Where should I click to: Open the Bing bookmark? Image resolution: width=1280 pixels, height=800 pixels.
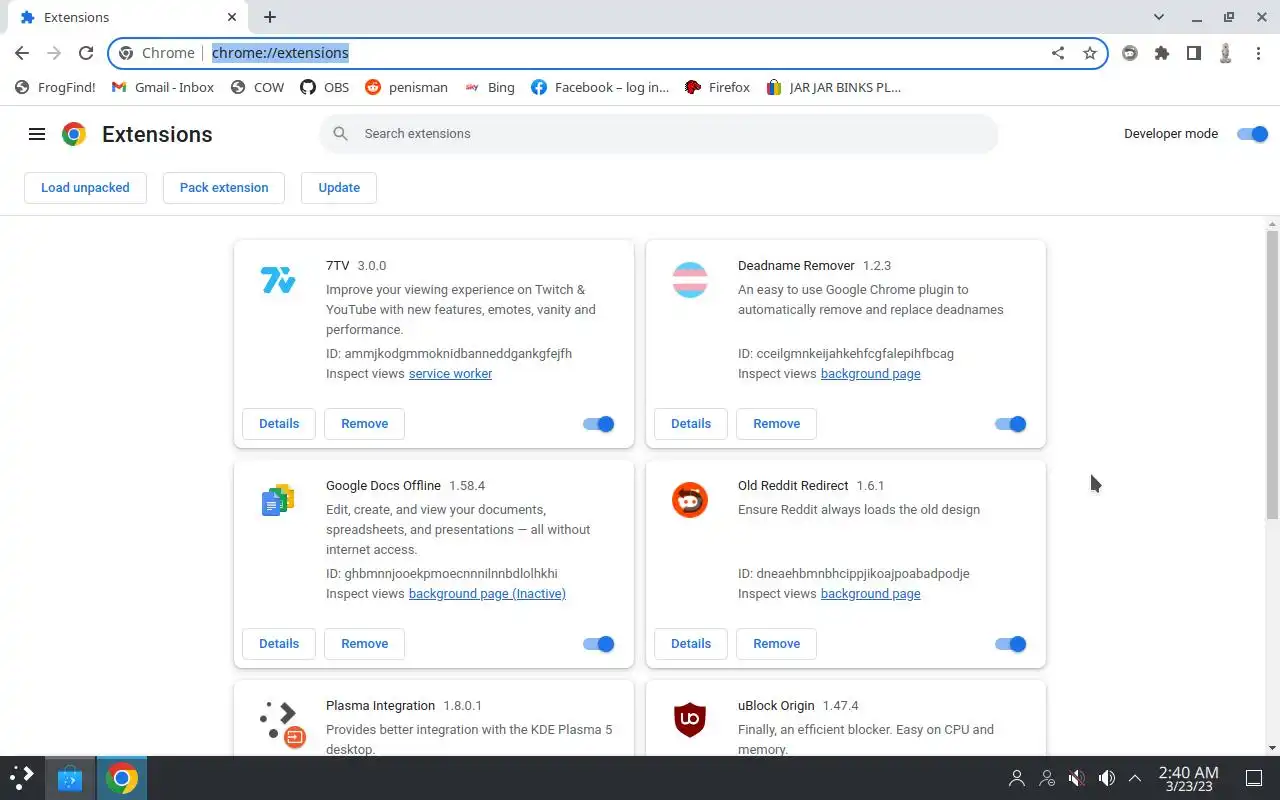490,87
